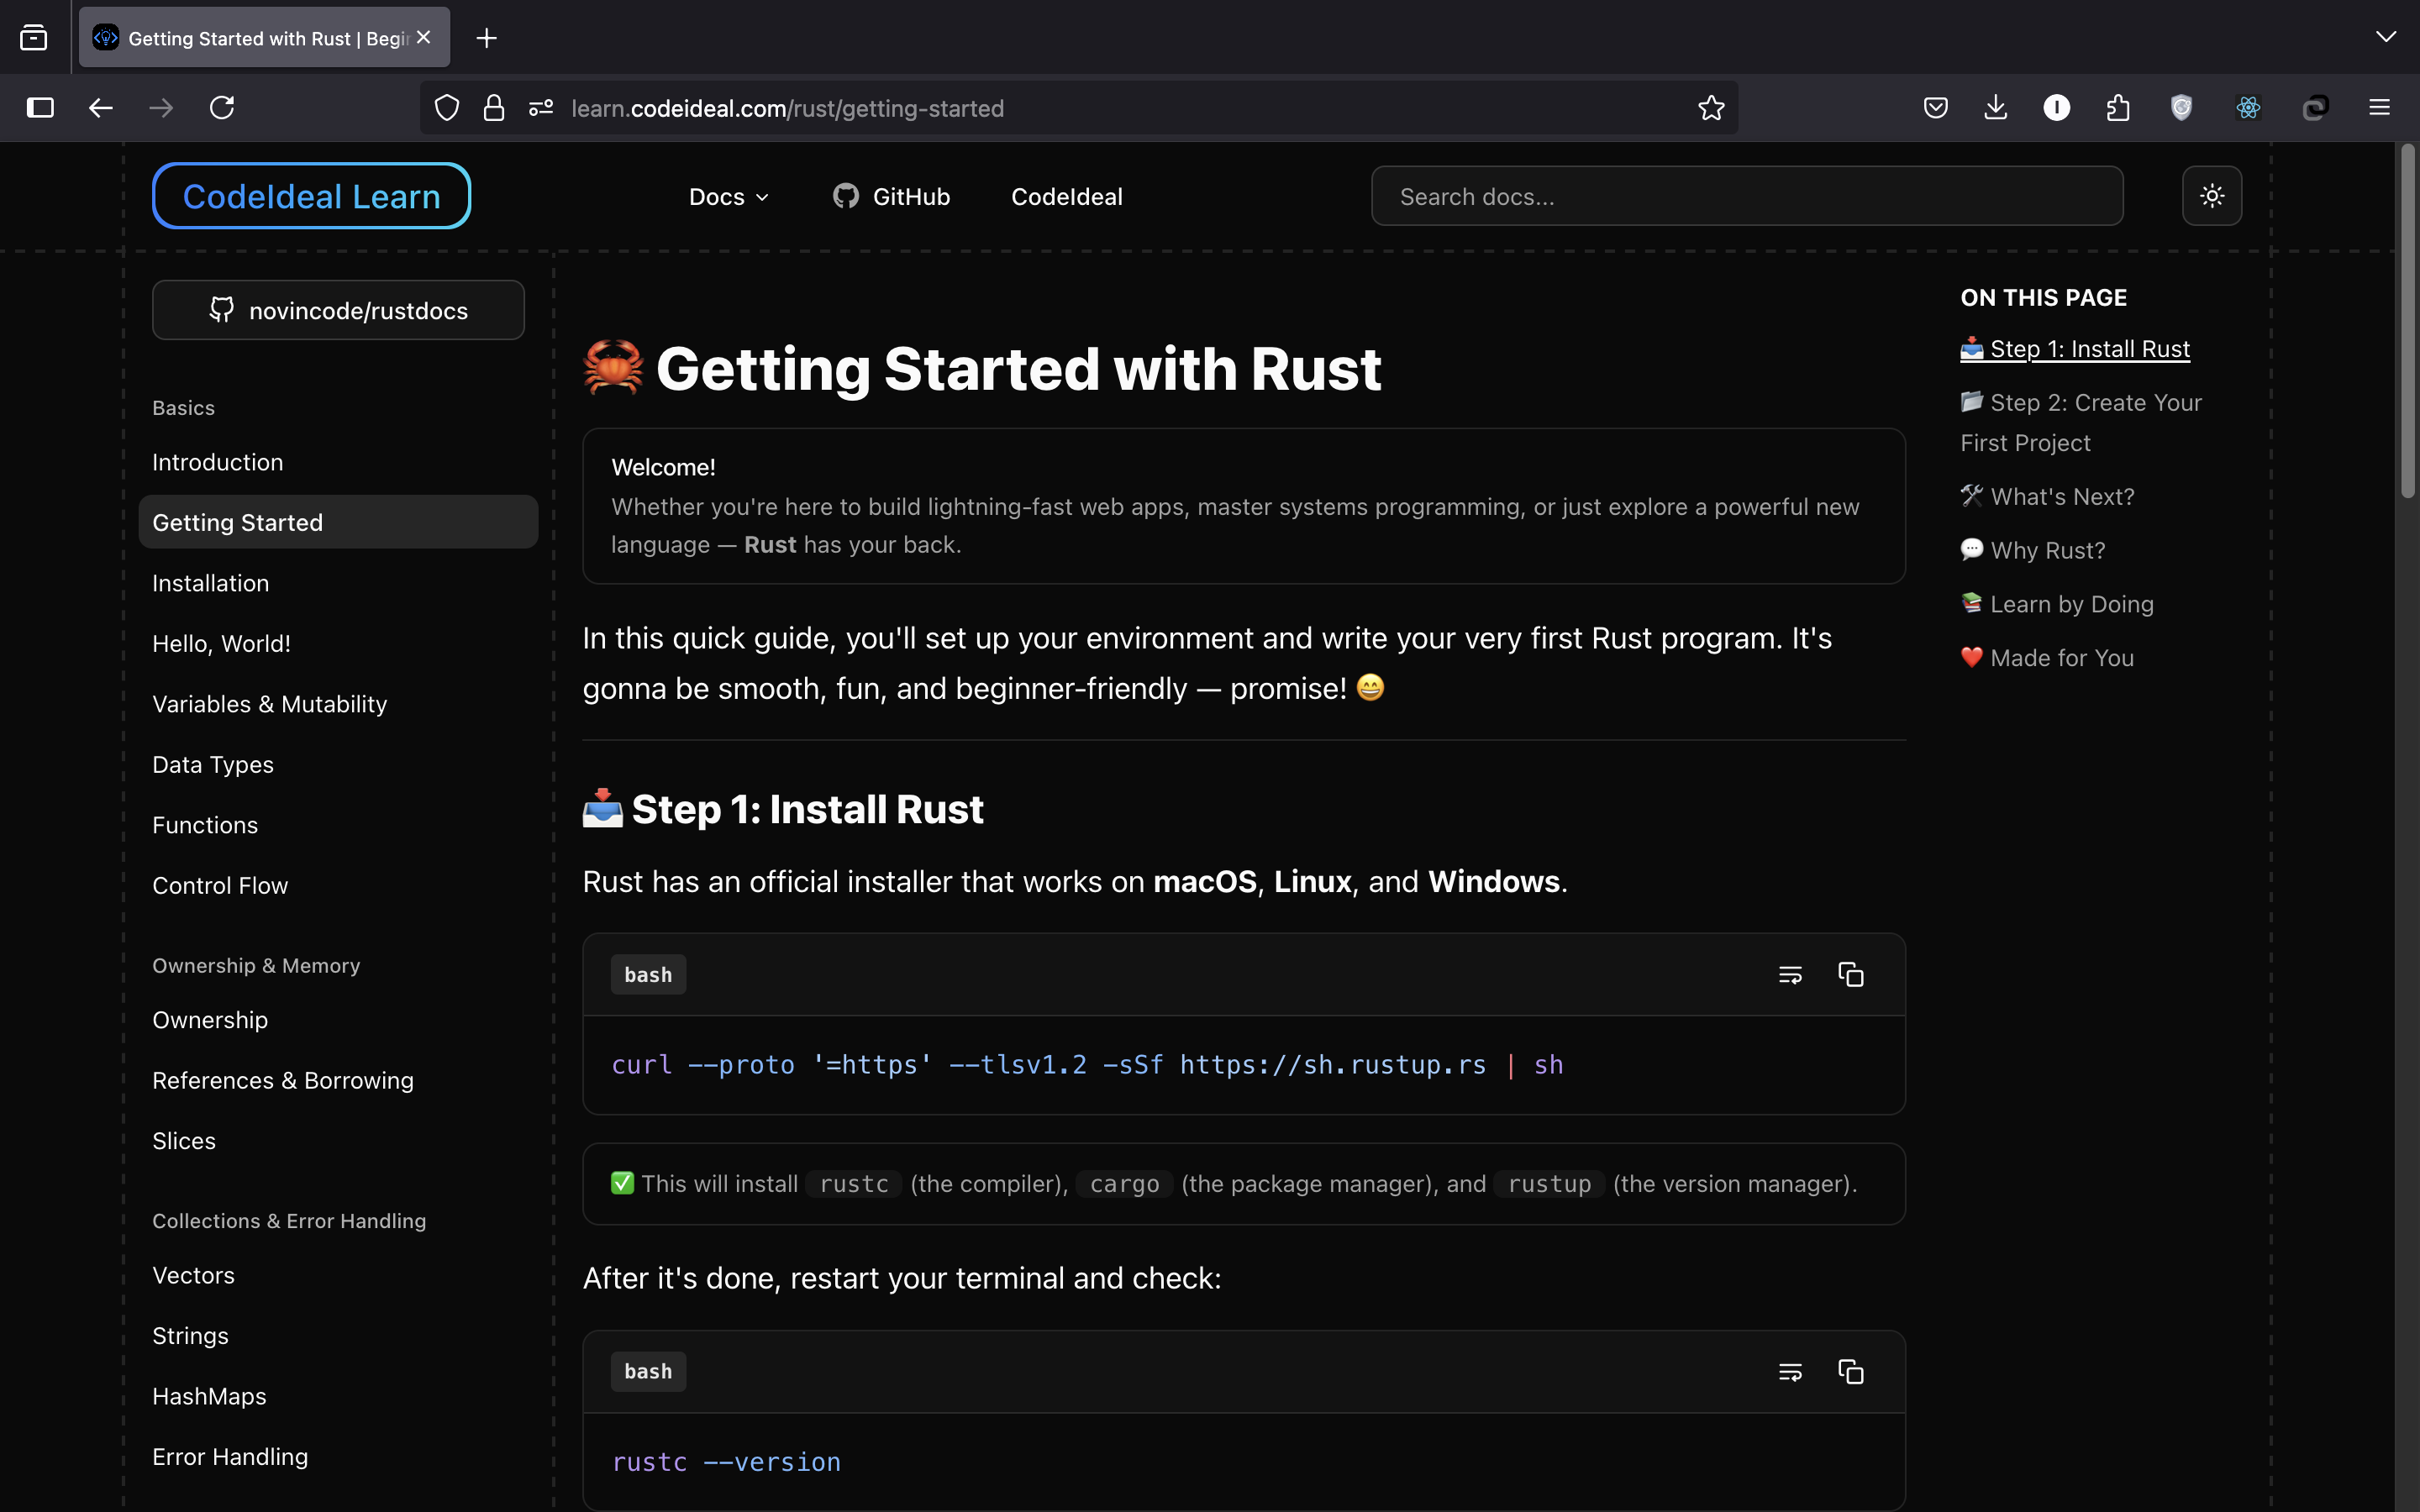Open the list all tabs chevron
This screenshot has width=2420, height=1512.
point(2385,37)
